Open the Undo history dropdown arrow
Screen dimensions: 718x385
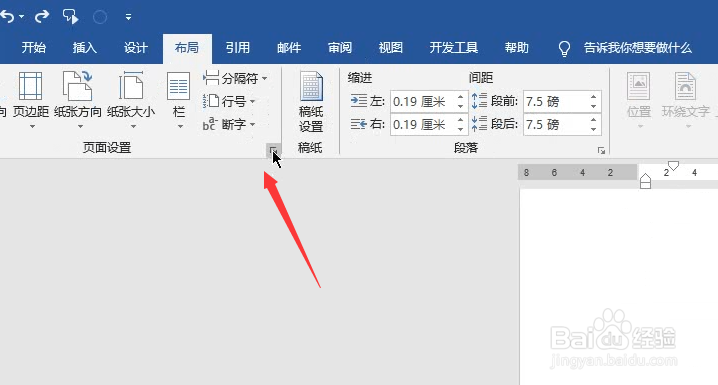(x=22, y=17)
